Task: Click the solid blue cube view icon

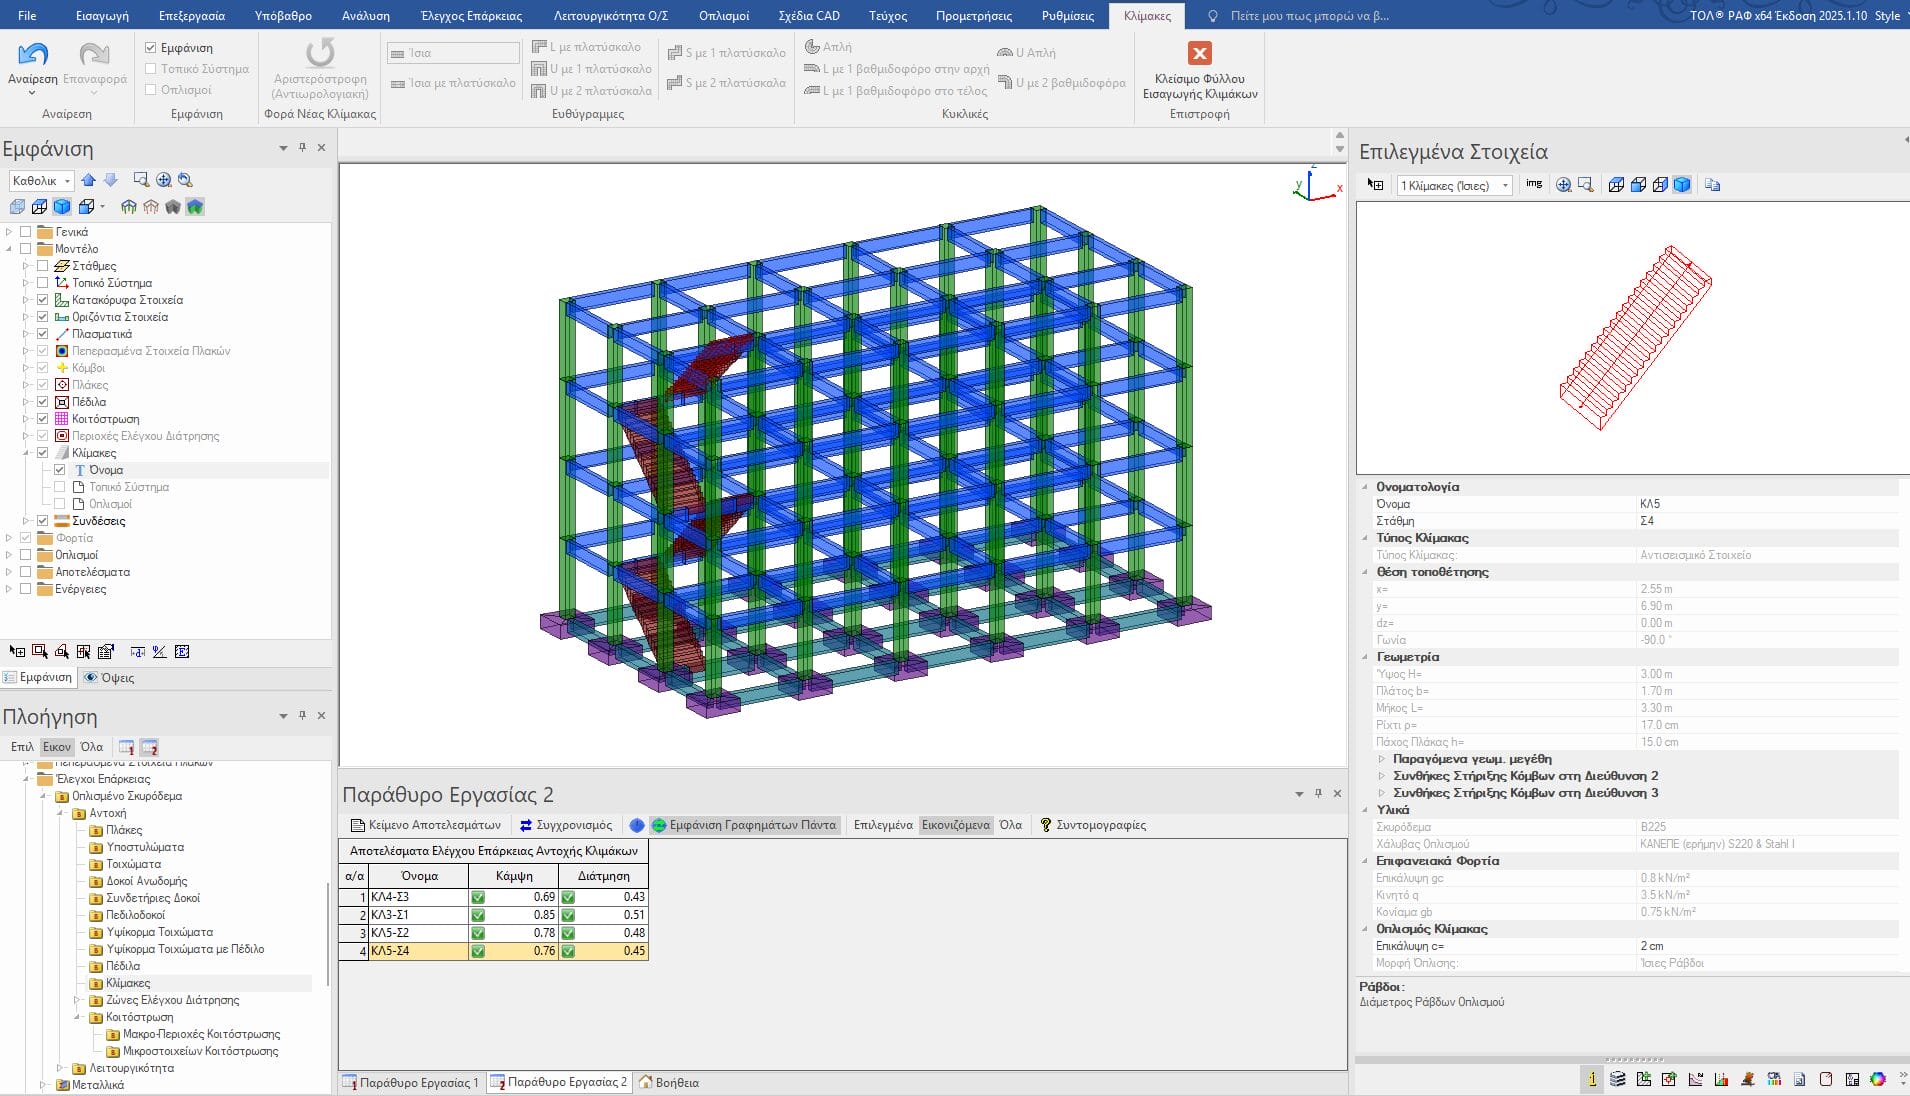Action: point(62,207)
